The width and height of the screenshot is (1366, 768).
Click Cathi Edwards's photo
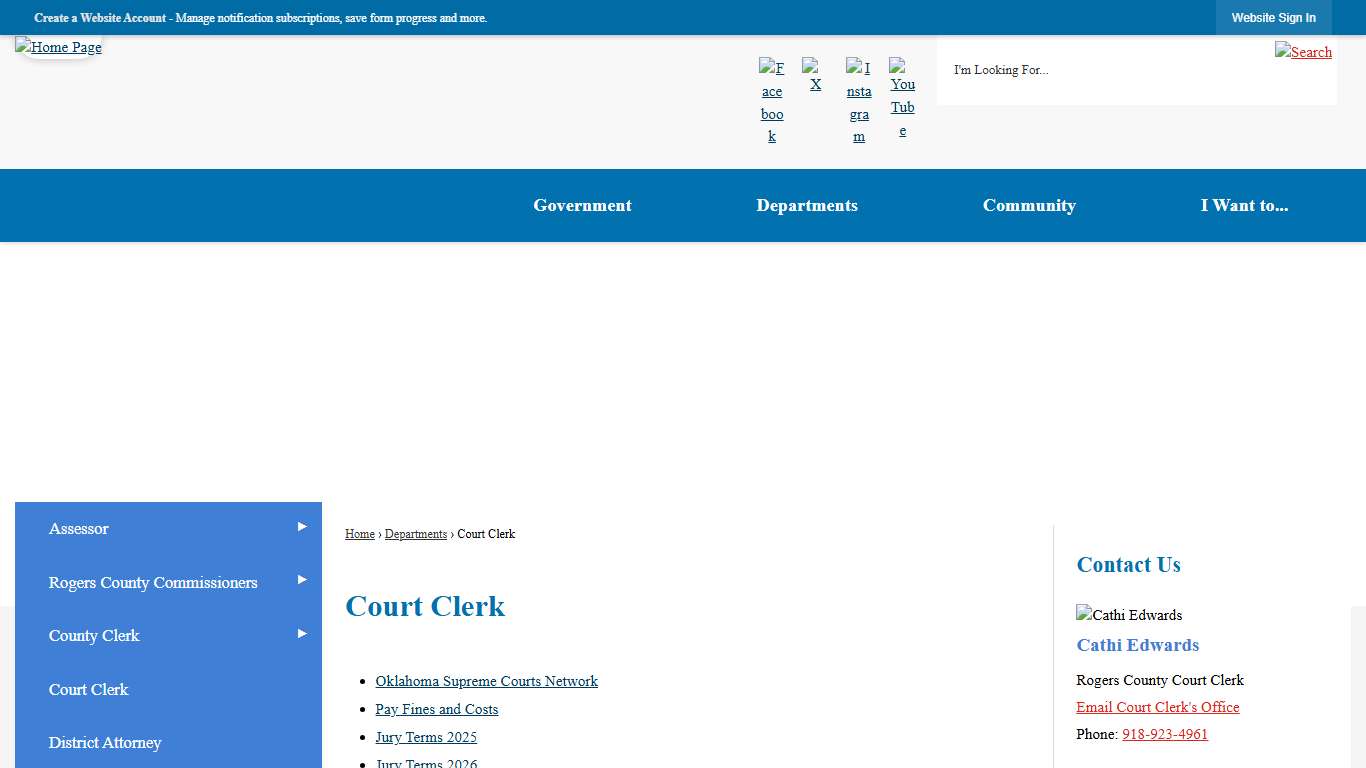(x=1129, y=615)
